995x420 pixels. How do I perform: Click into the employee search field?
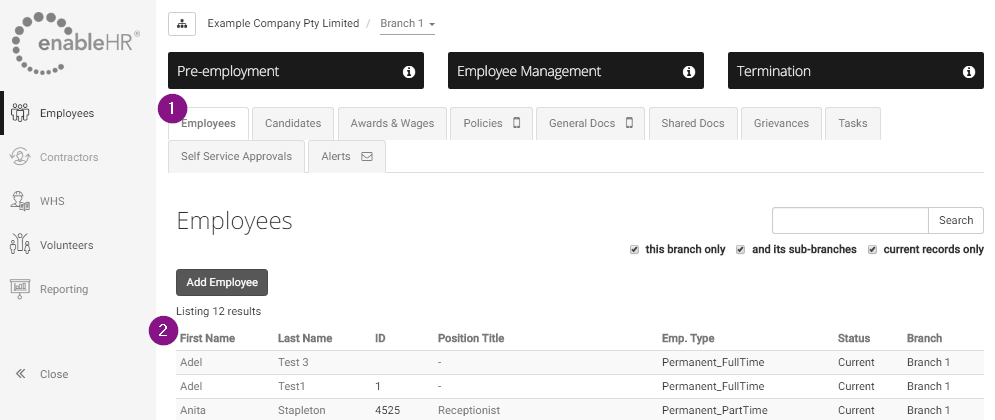pyautogui.click(x=850, y=220)
